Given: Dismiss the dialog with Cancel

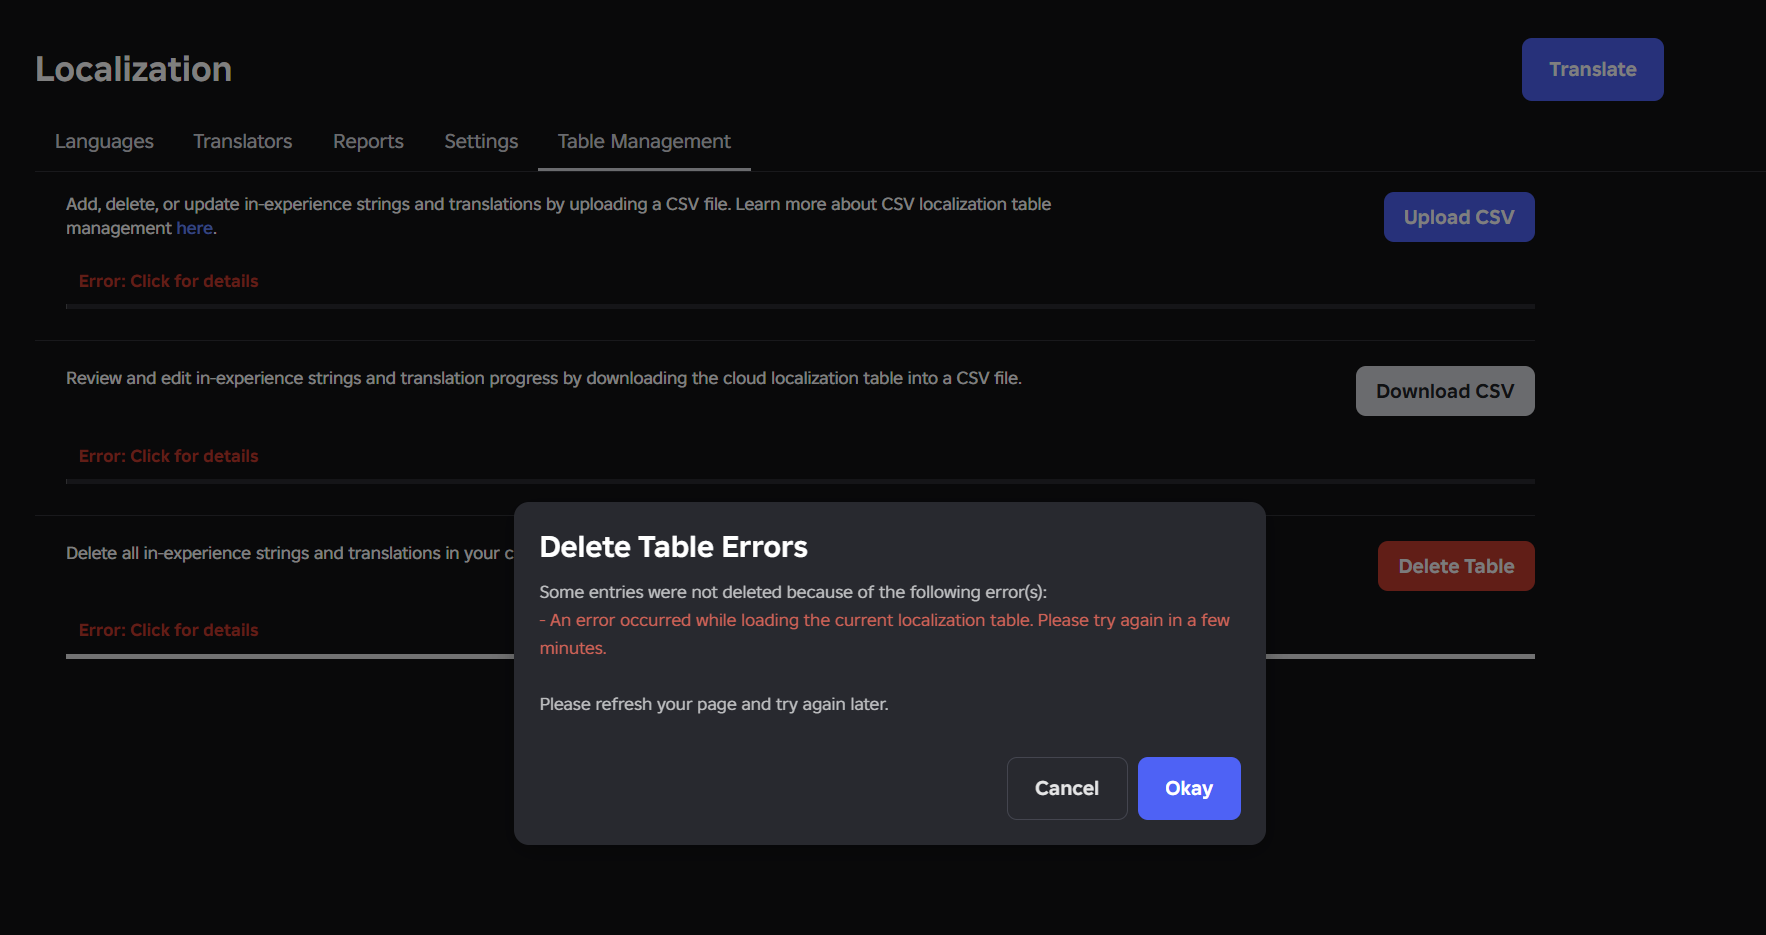Looking at the screenshot, I should tap(1067, 788).
